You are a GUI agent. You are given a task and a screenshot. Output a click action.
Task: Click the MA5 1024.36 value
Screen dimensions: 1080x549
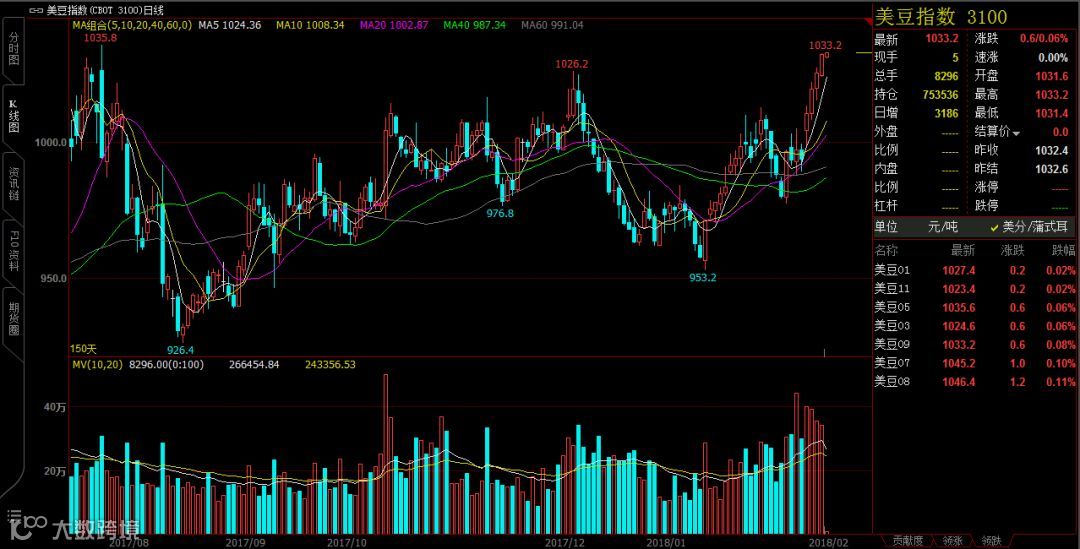click(x=230, y=25)
